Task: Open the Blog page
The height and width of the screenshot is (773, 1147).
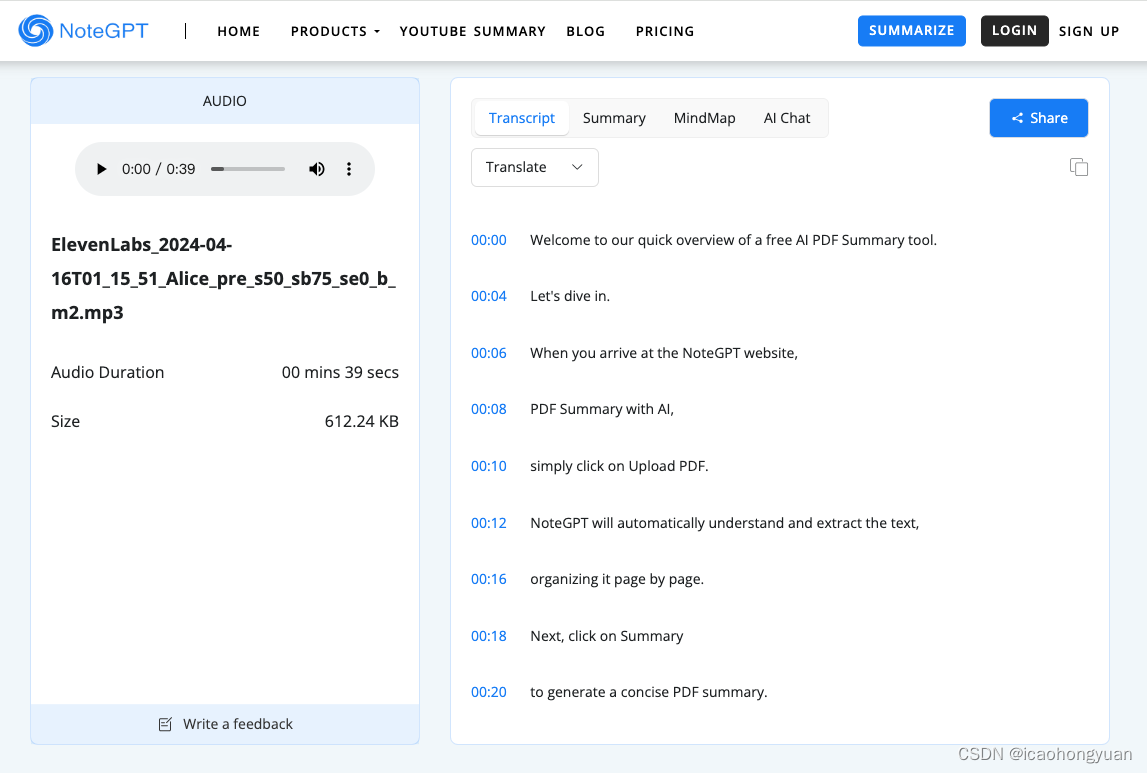Action: coord(585,31)
